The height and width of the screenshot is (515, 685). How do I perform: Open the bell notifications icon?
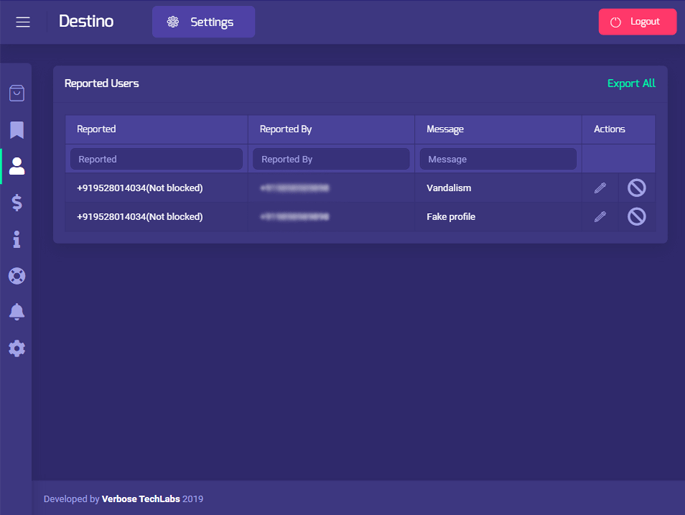click(x=17, y=312)
